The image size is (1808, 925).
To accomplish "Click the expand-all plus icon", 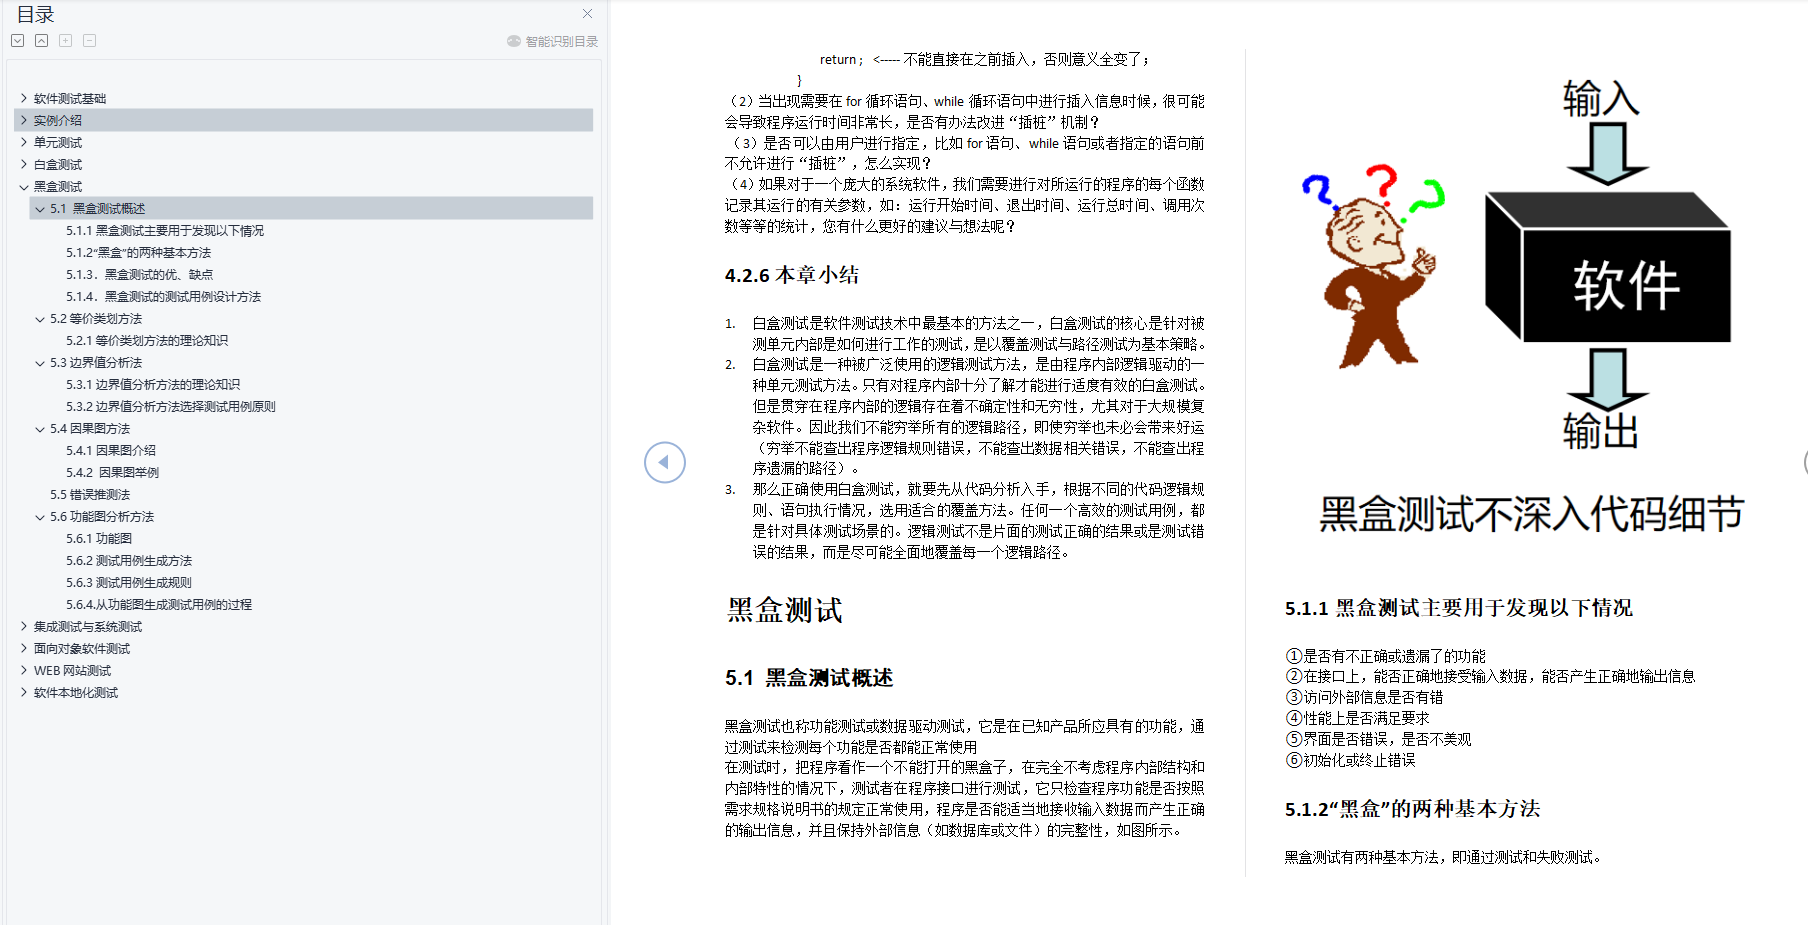I will 65,40.
